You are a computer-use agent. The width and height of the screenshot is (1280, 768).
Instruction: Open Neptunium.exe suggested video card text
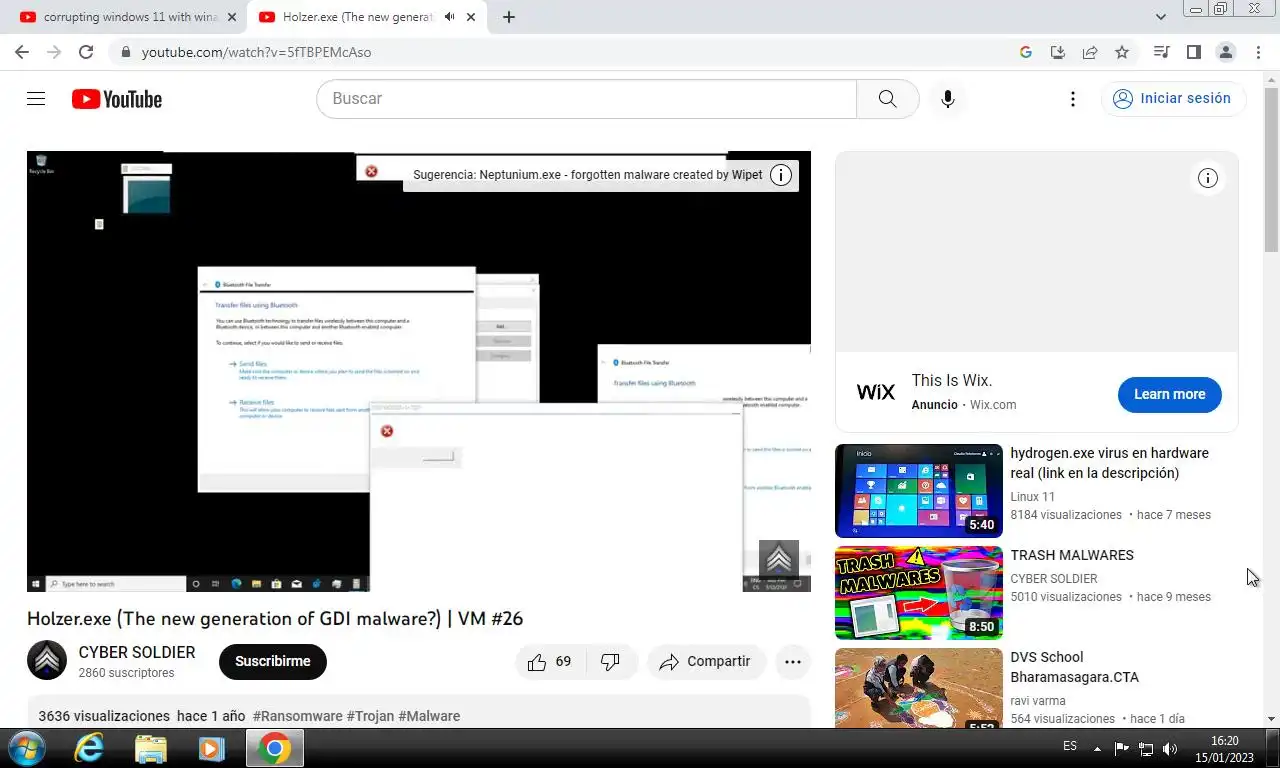(x=587, y=175)
